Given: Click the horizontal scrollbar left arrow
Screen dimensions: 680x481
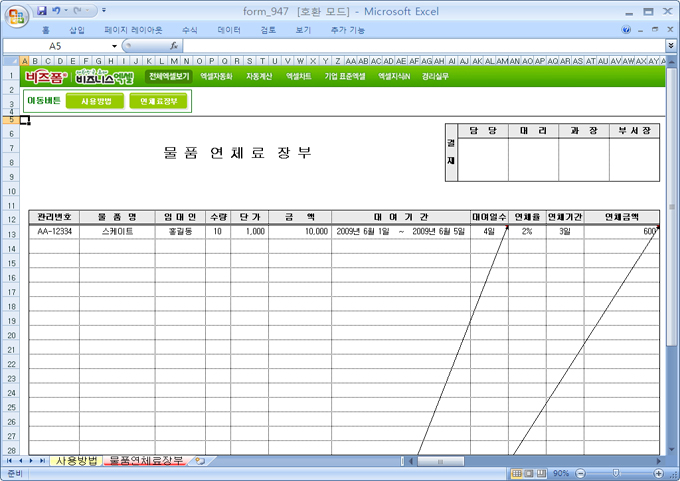Looking at the screenshot, I should tap(411, 461).
